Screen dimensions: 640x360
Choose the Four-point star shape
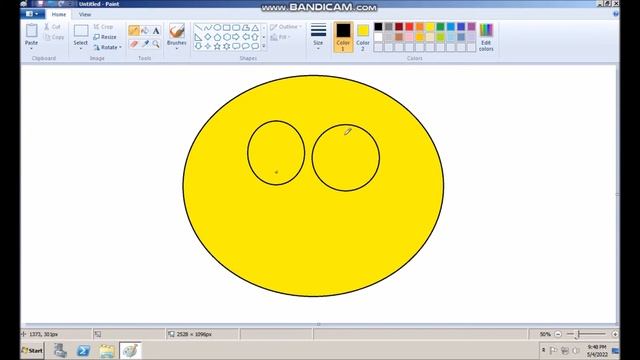click(208, 46)
